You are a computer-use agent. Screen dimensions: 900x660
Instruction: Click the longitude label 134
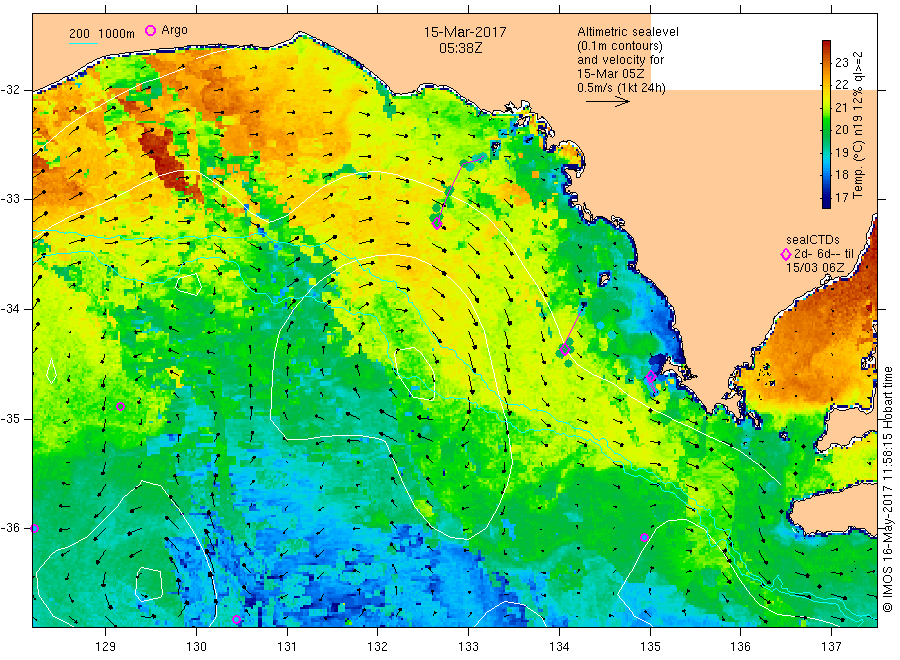point(559,647)
